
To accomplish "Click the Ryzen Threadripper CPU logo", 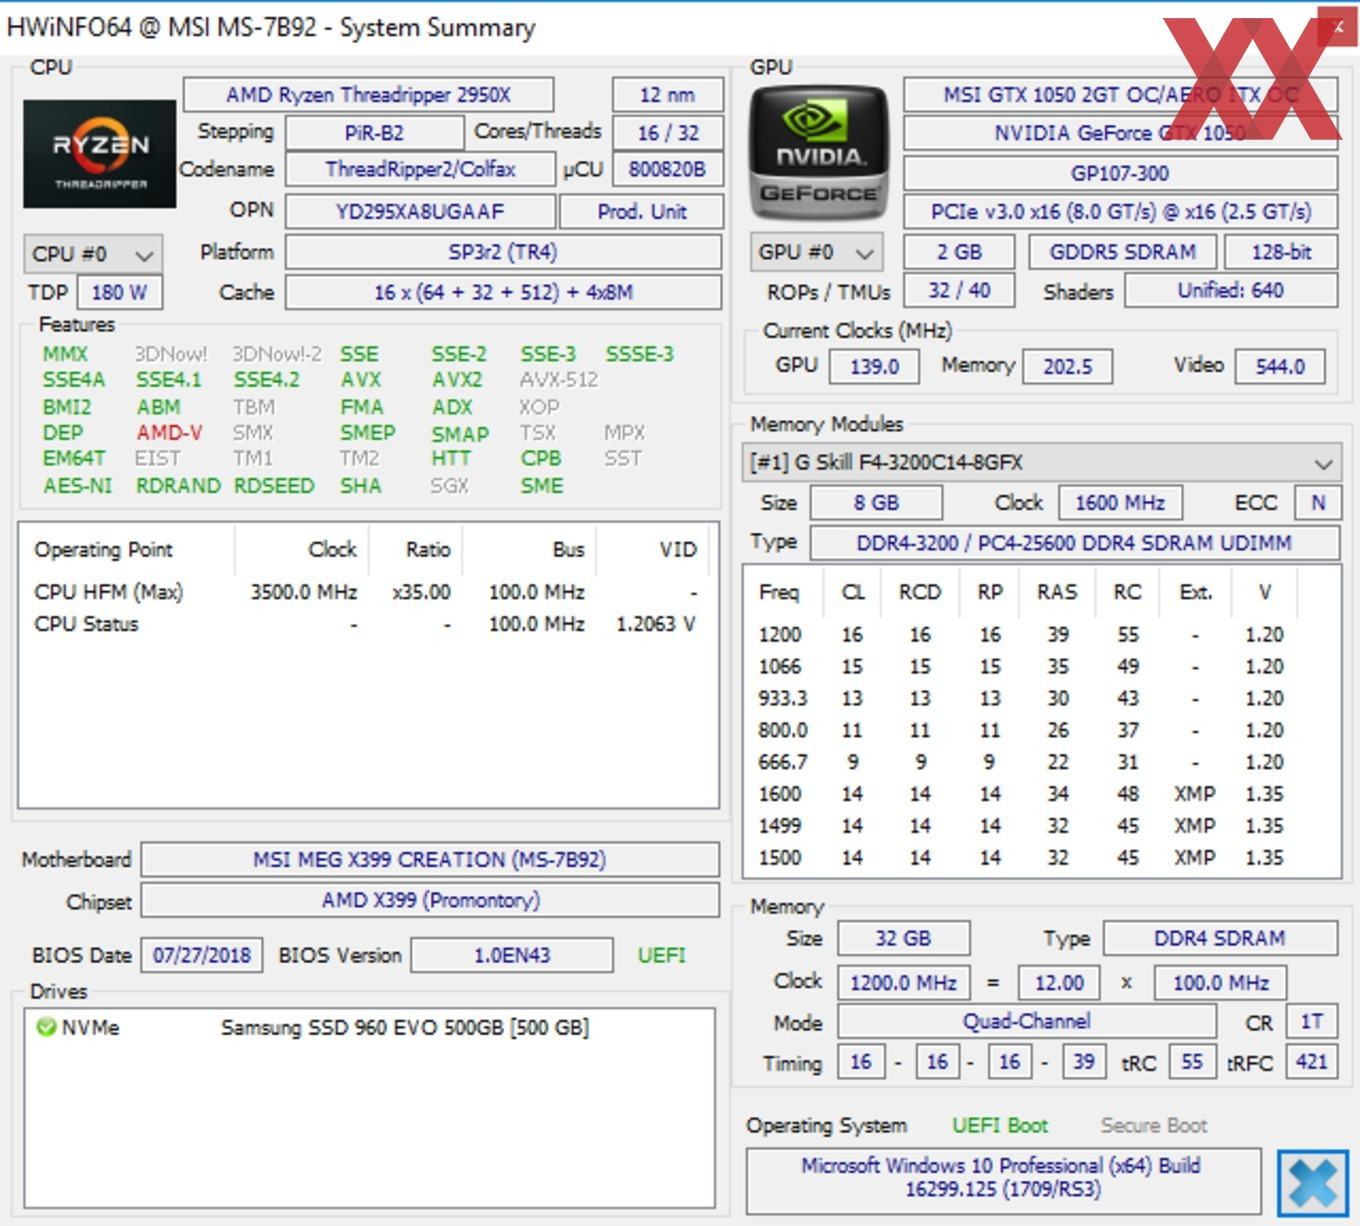I will point(100,154).
